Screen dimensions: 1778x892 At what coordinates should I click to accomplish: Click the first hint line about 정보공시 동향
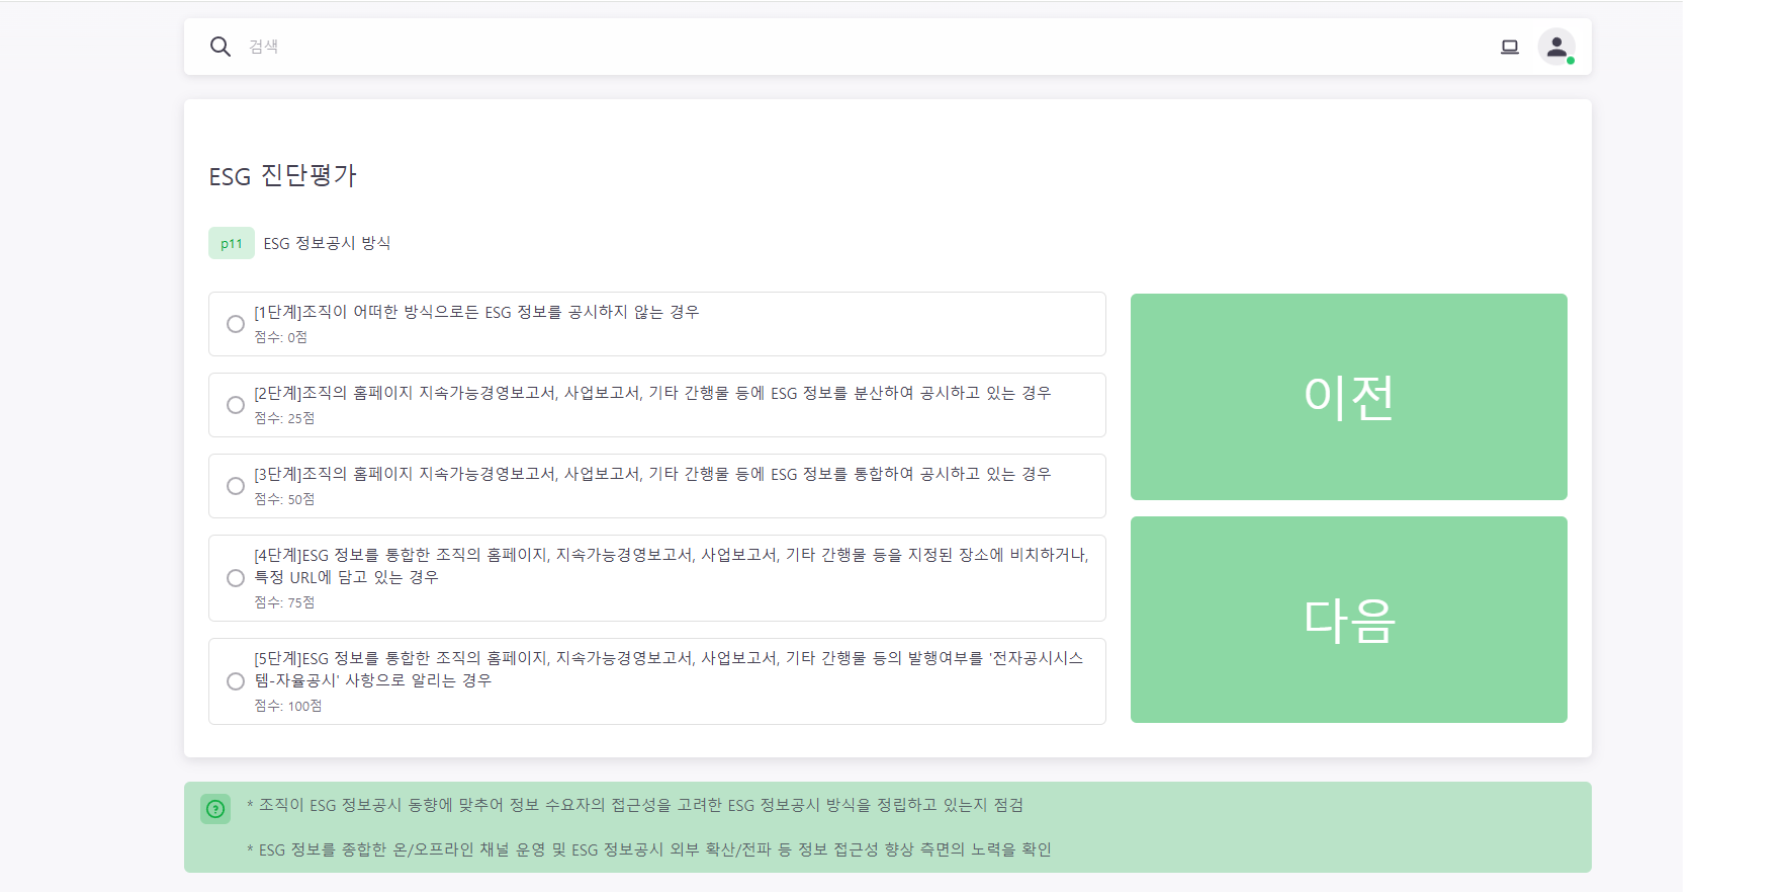click(x=635, y=805)
